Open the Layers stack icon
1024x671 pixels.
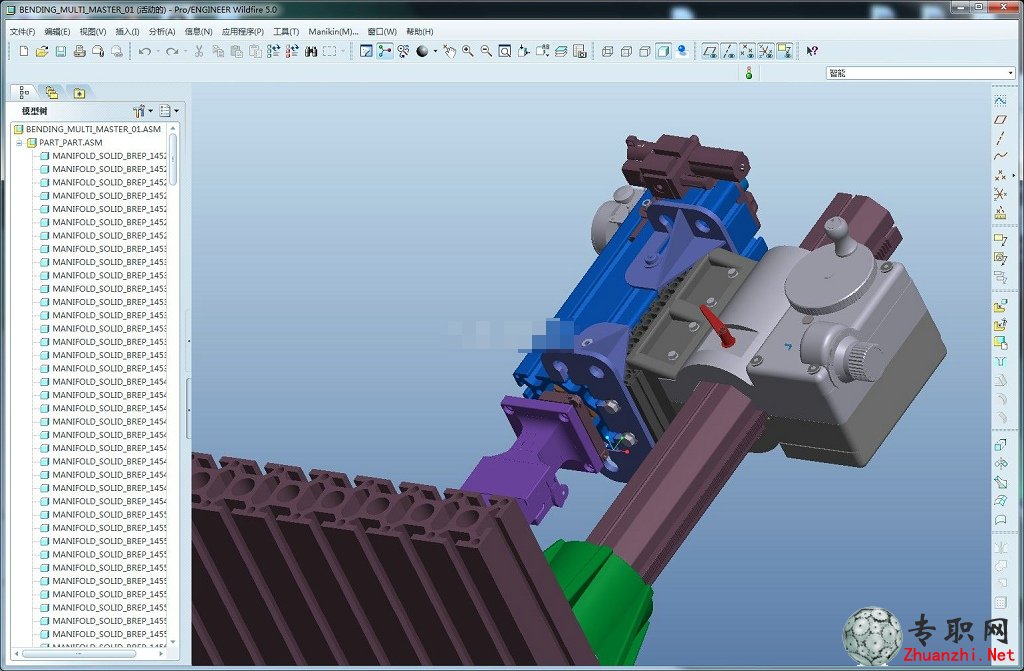(561, 51)
